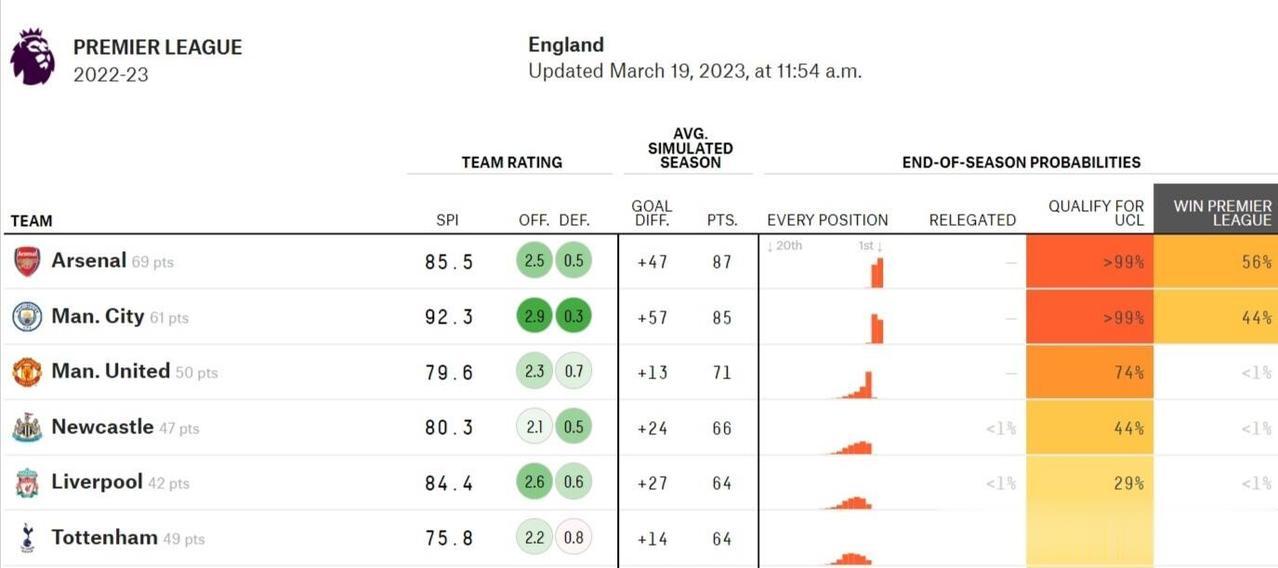
Task: Open the Arsenal team name link
Action: (x=89, y=261)
